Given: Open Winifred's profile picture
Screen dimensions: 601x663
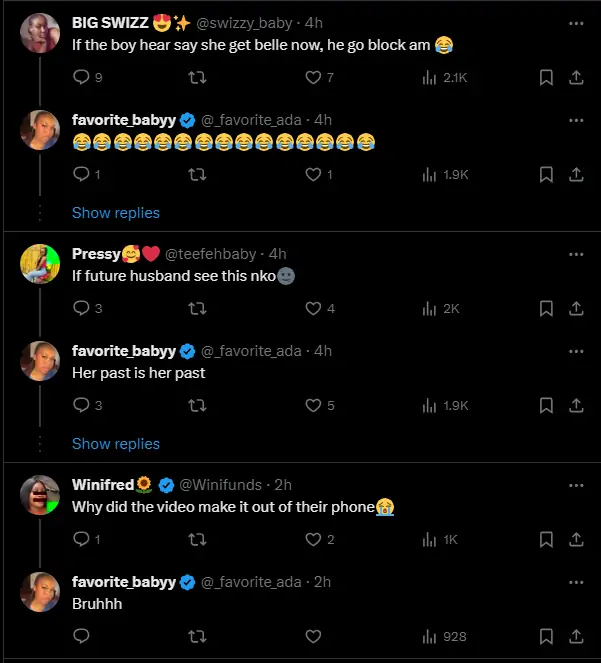Looking at the screenshot, I should coord(40,495).
